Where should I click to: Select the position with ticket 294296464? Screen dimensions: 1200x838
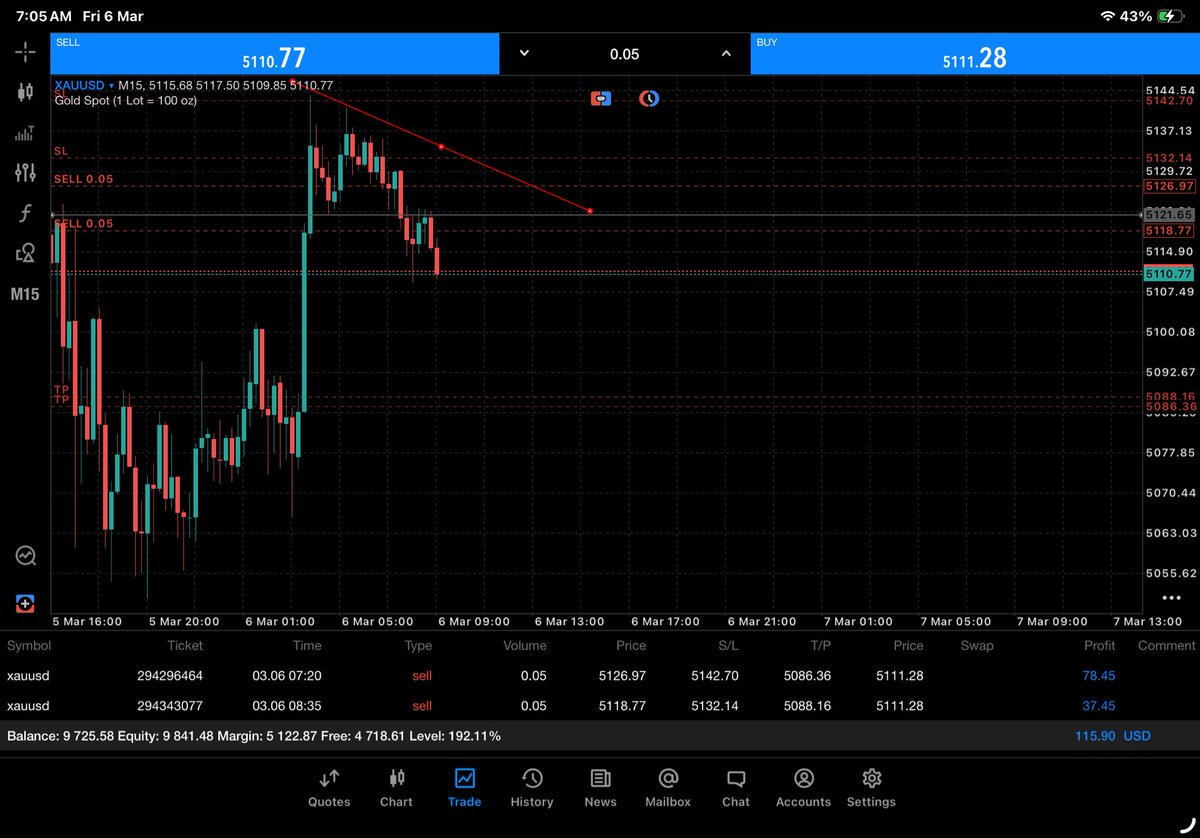click(600, 675)
